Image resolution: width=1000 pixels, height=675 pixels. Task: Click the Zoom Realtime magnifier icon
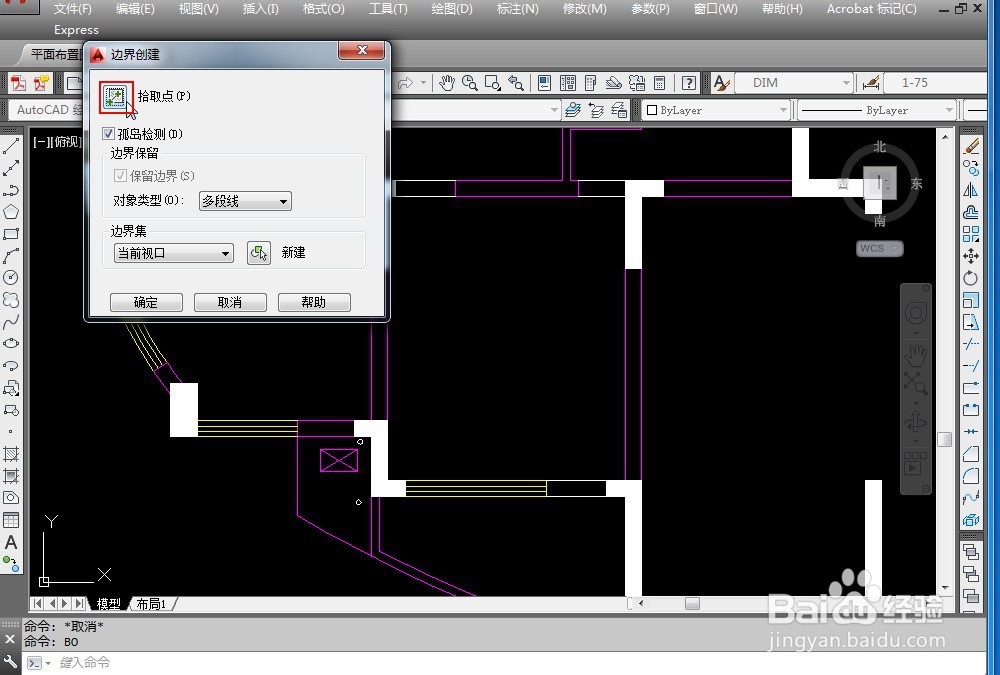(469, 83)
